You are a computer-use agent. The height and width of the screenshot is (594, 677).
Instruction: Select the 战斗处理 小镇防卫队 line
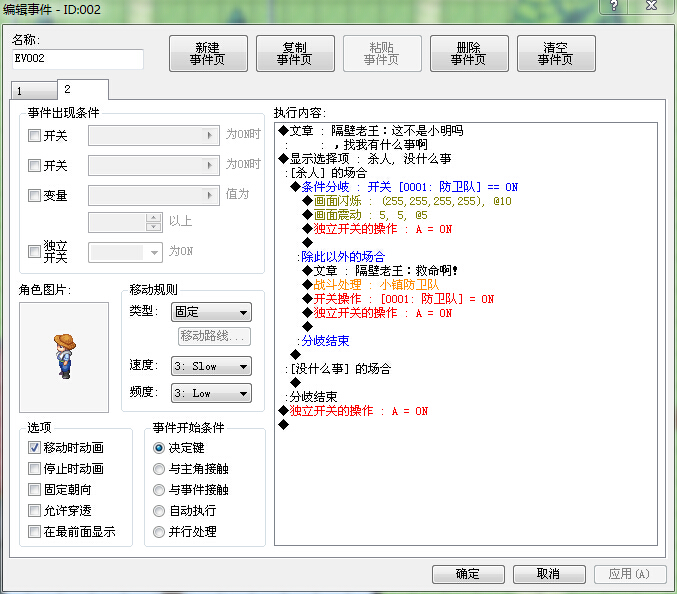point(370,285)
